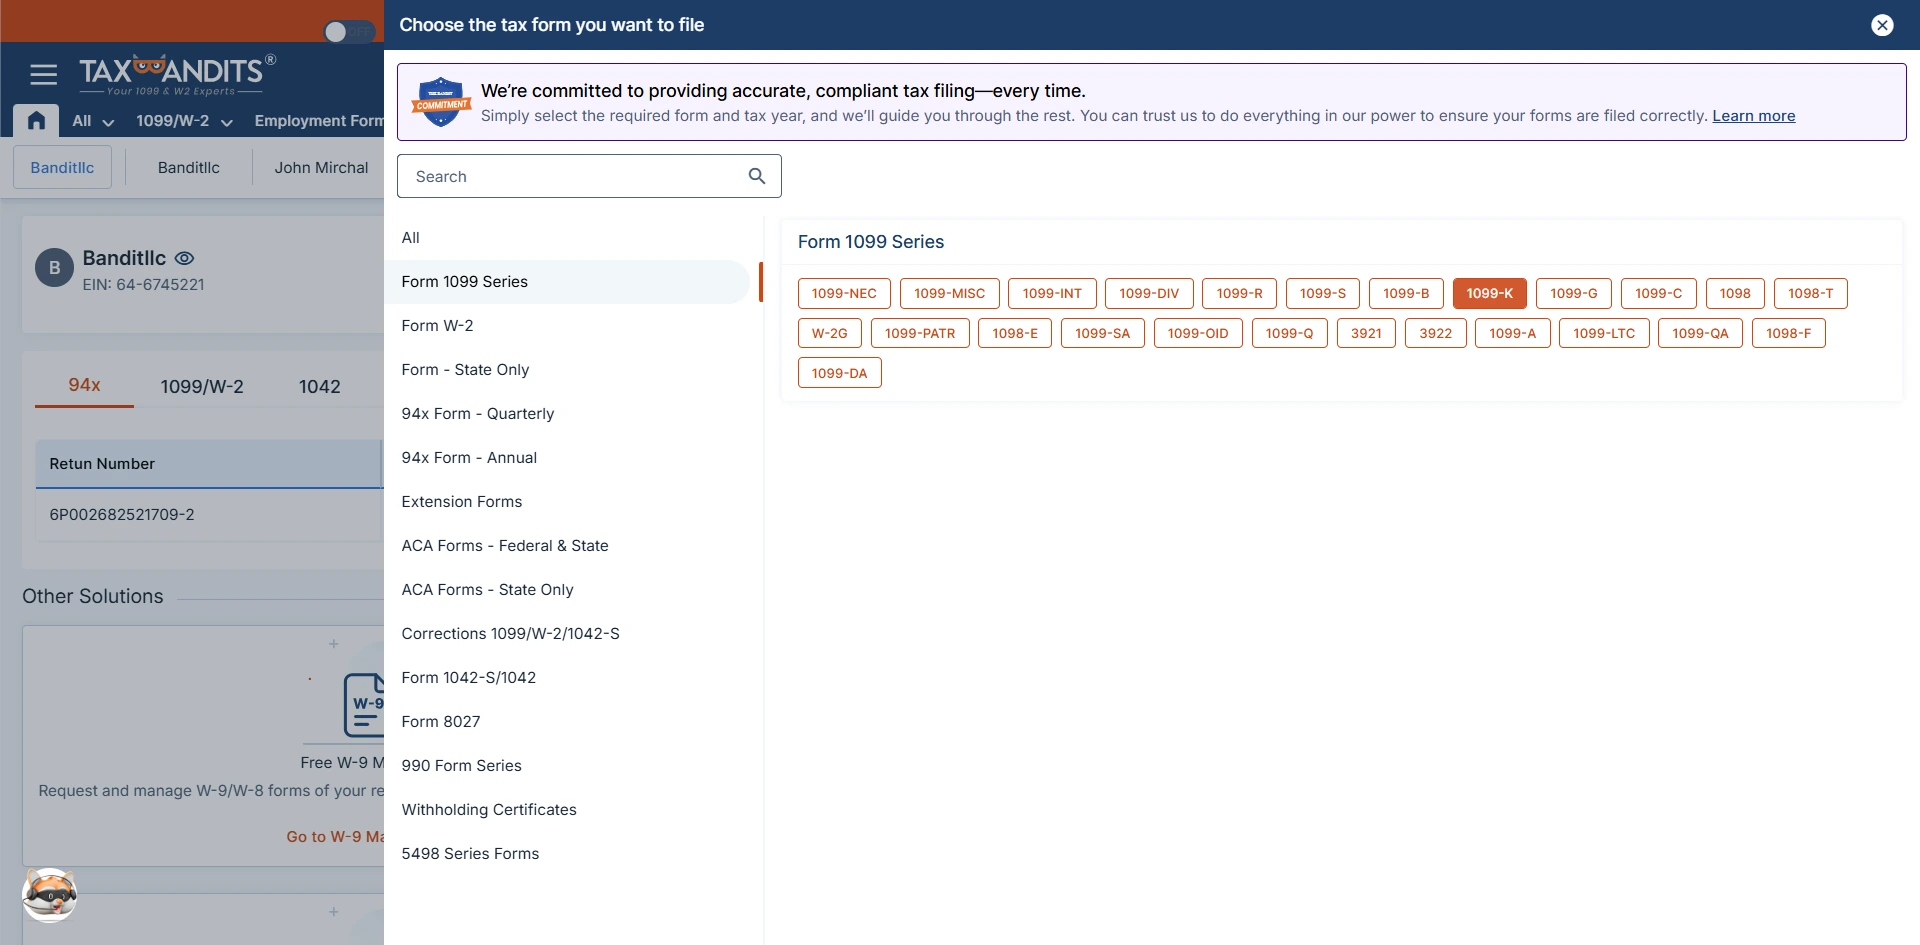Click the Banditllc 'B' avatar circle
The width and height of the screenshot is (1920, 945).
tap(54, 268)
